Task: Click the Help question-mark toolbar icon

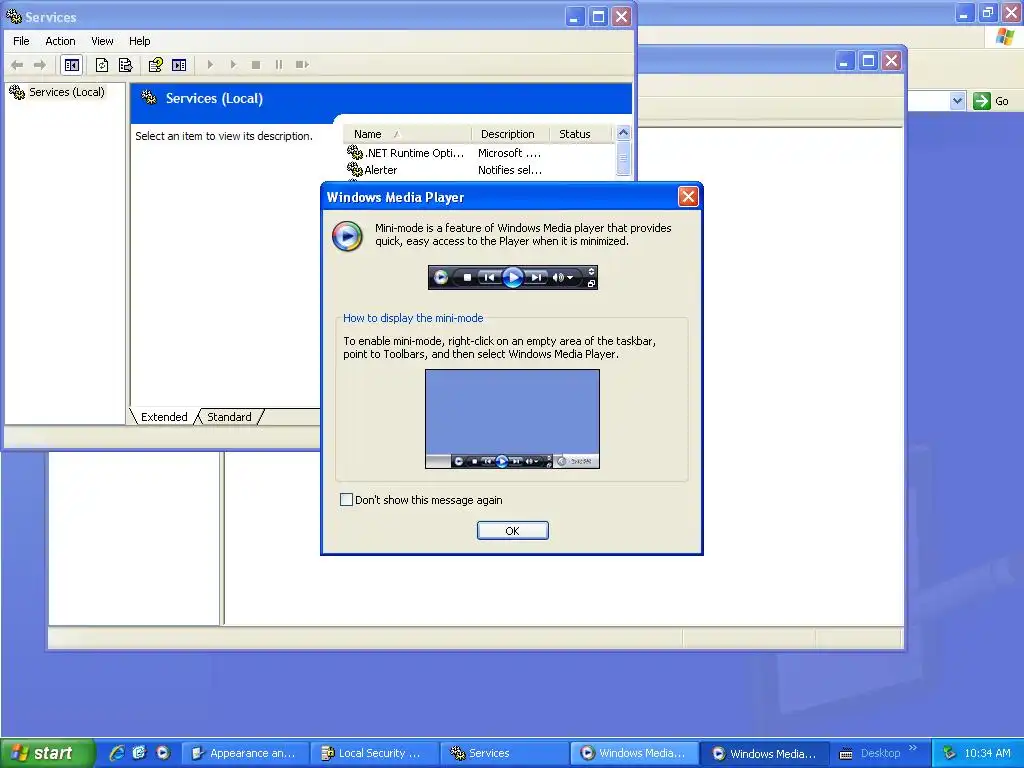Action: click(x=155, y=65)
